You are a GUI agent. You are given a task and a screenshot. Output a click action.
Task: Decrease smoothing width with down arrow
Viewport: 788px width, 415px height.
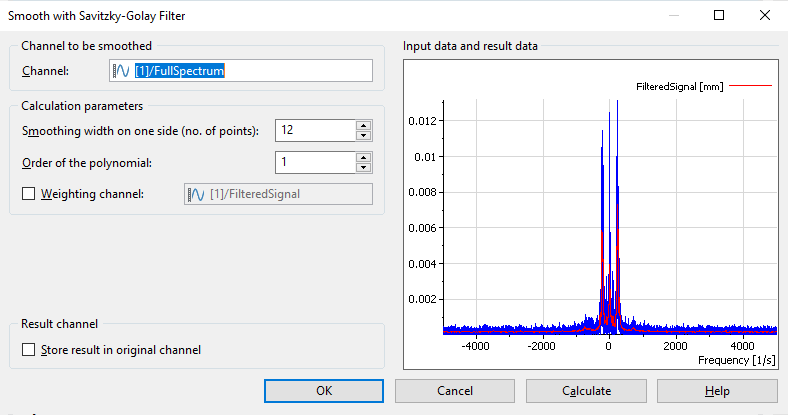363,135
